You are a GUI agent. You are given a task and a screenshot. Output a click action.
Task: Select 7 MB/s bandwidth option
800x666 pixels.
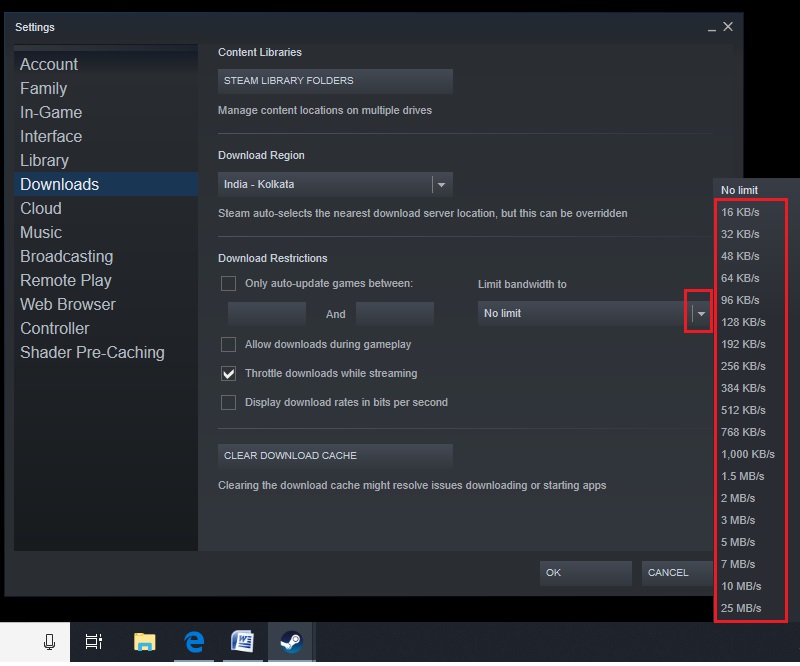point(738,564)
